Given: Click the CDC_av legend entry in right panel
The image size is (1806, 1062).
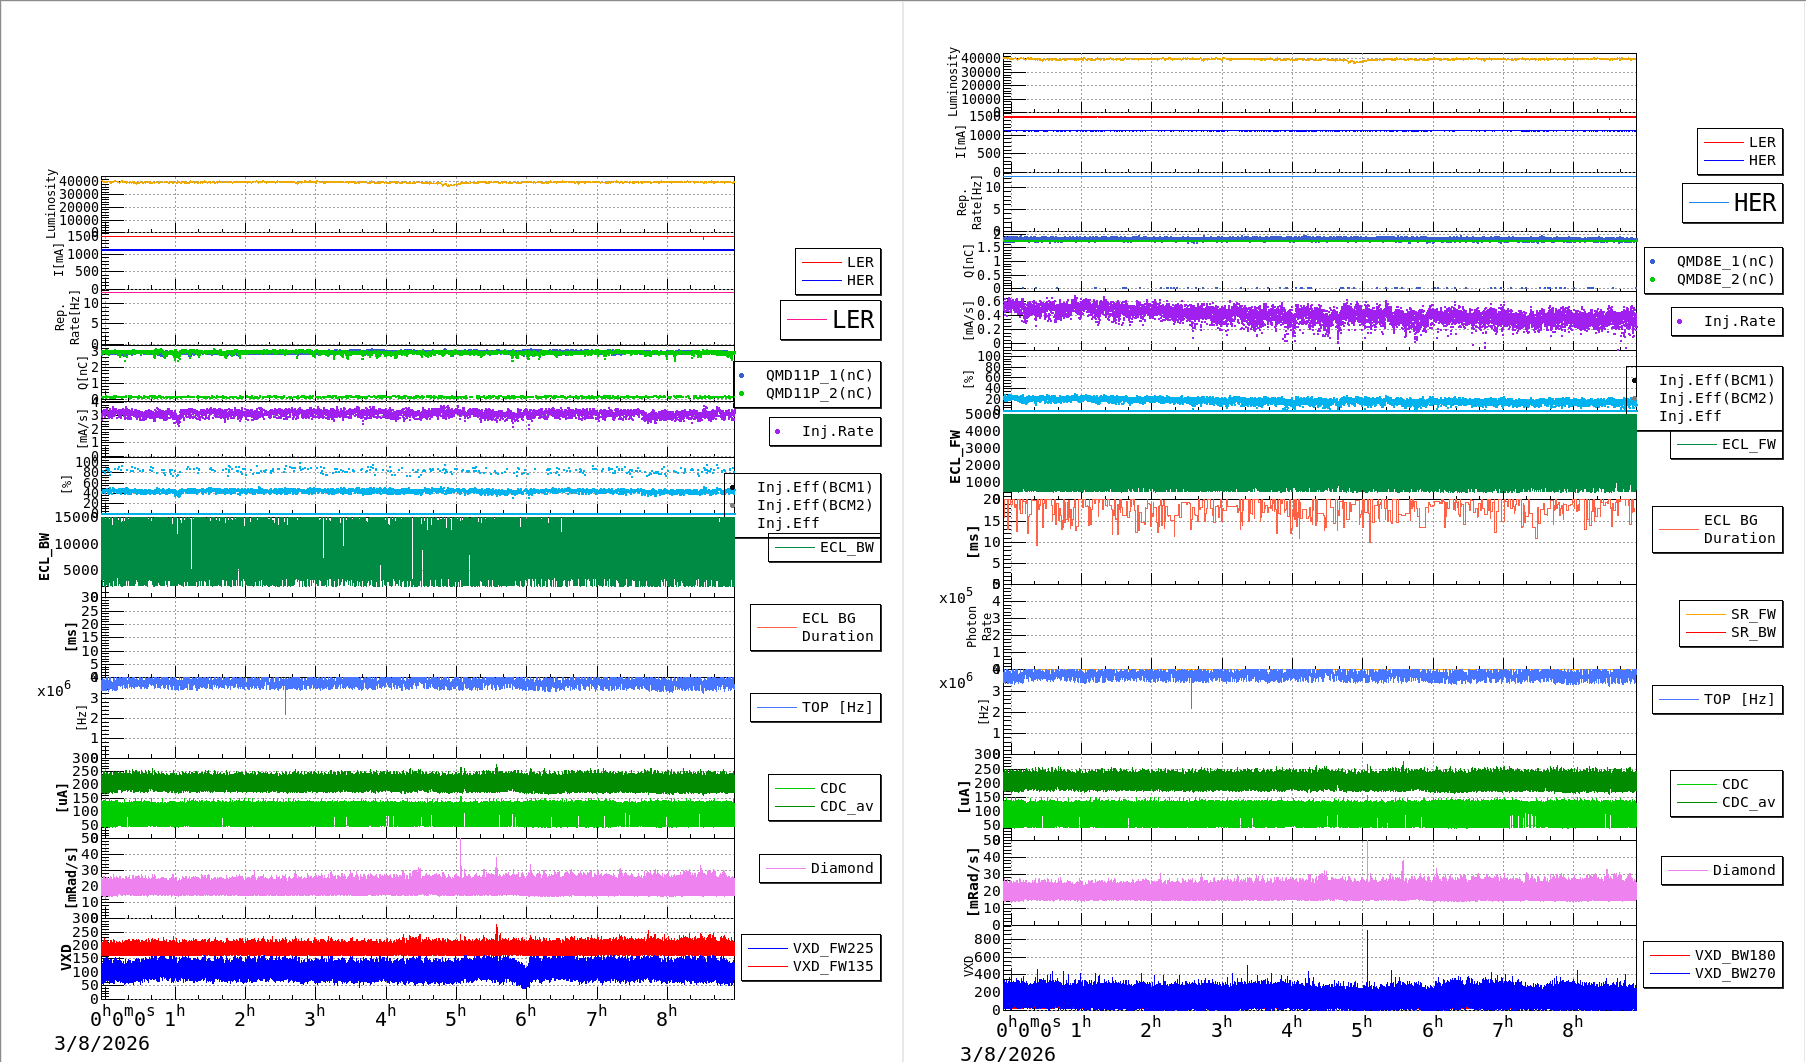Looking at the screenshot, I should (1747, 802).
